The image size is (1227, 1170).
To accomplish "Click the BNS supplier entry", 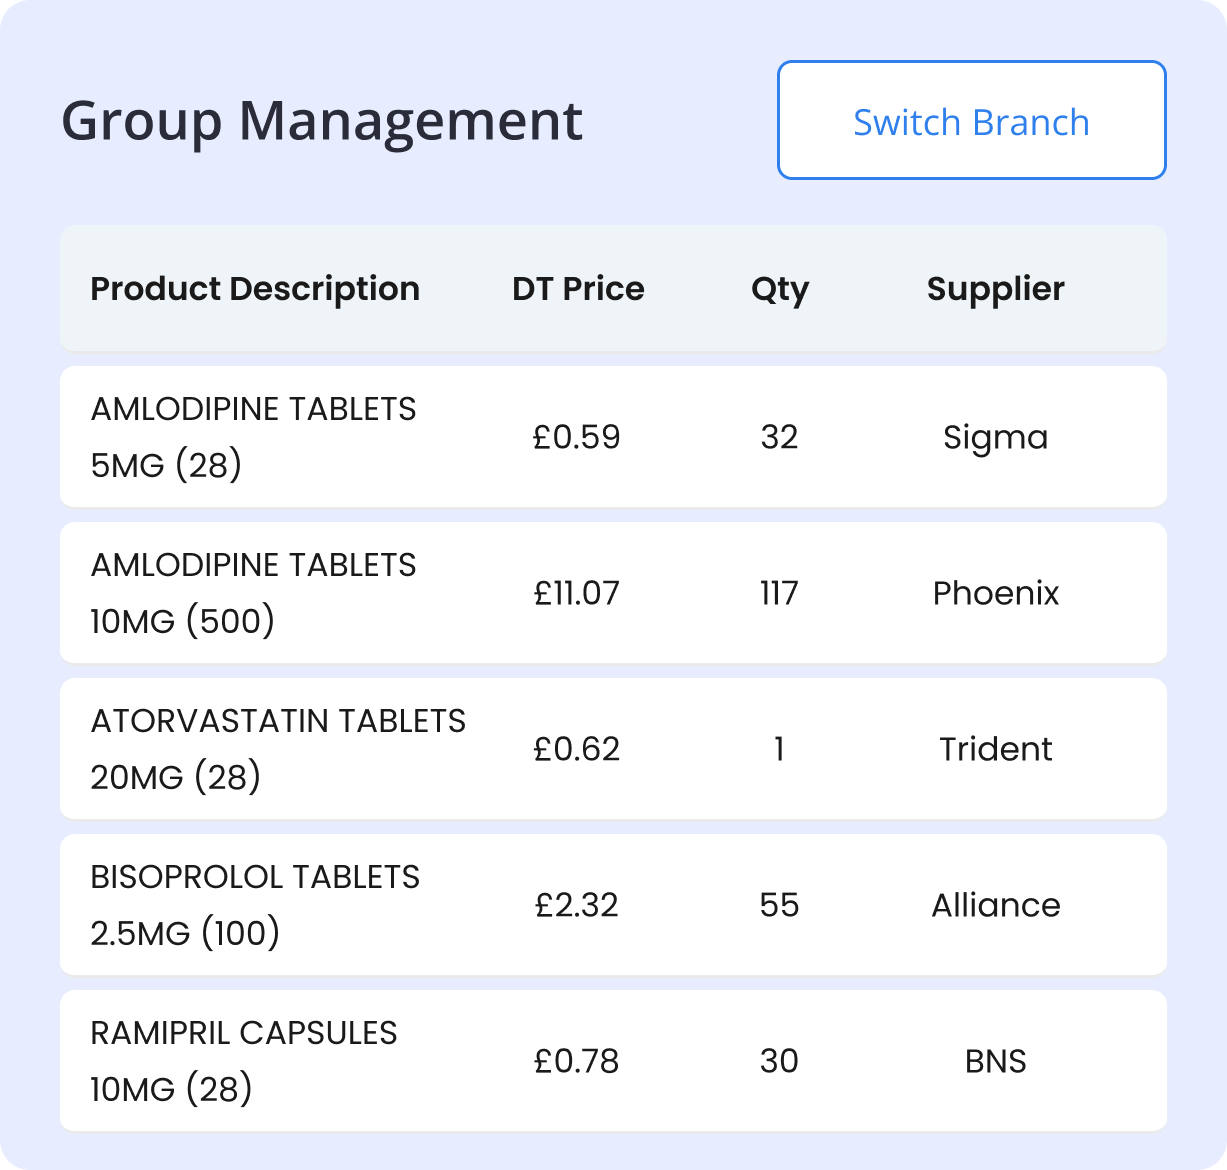I will [x=995, y=1060].
